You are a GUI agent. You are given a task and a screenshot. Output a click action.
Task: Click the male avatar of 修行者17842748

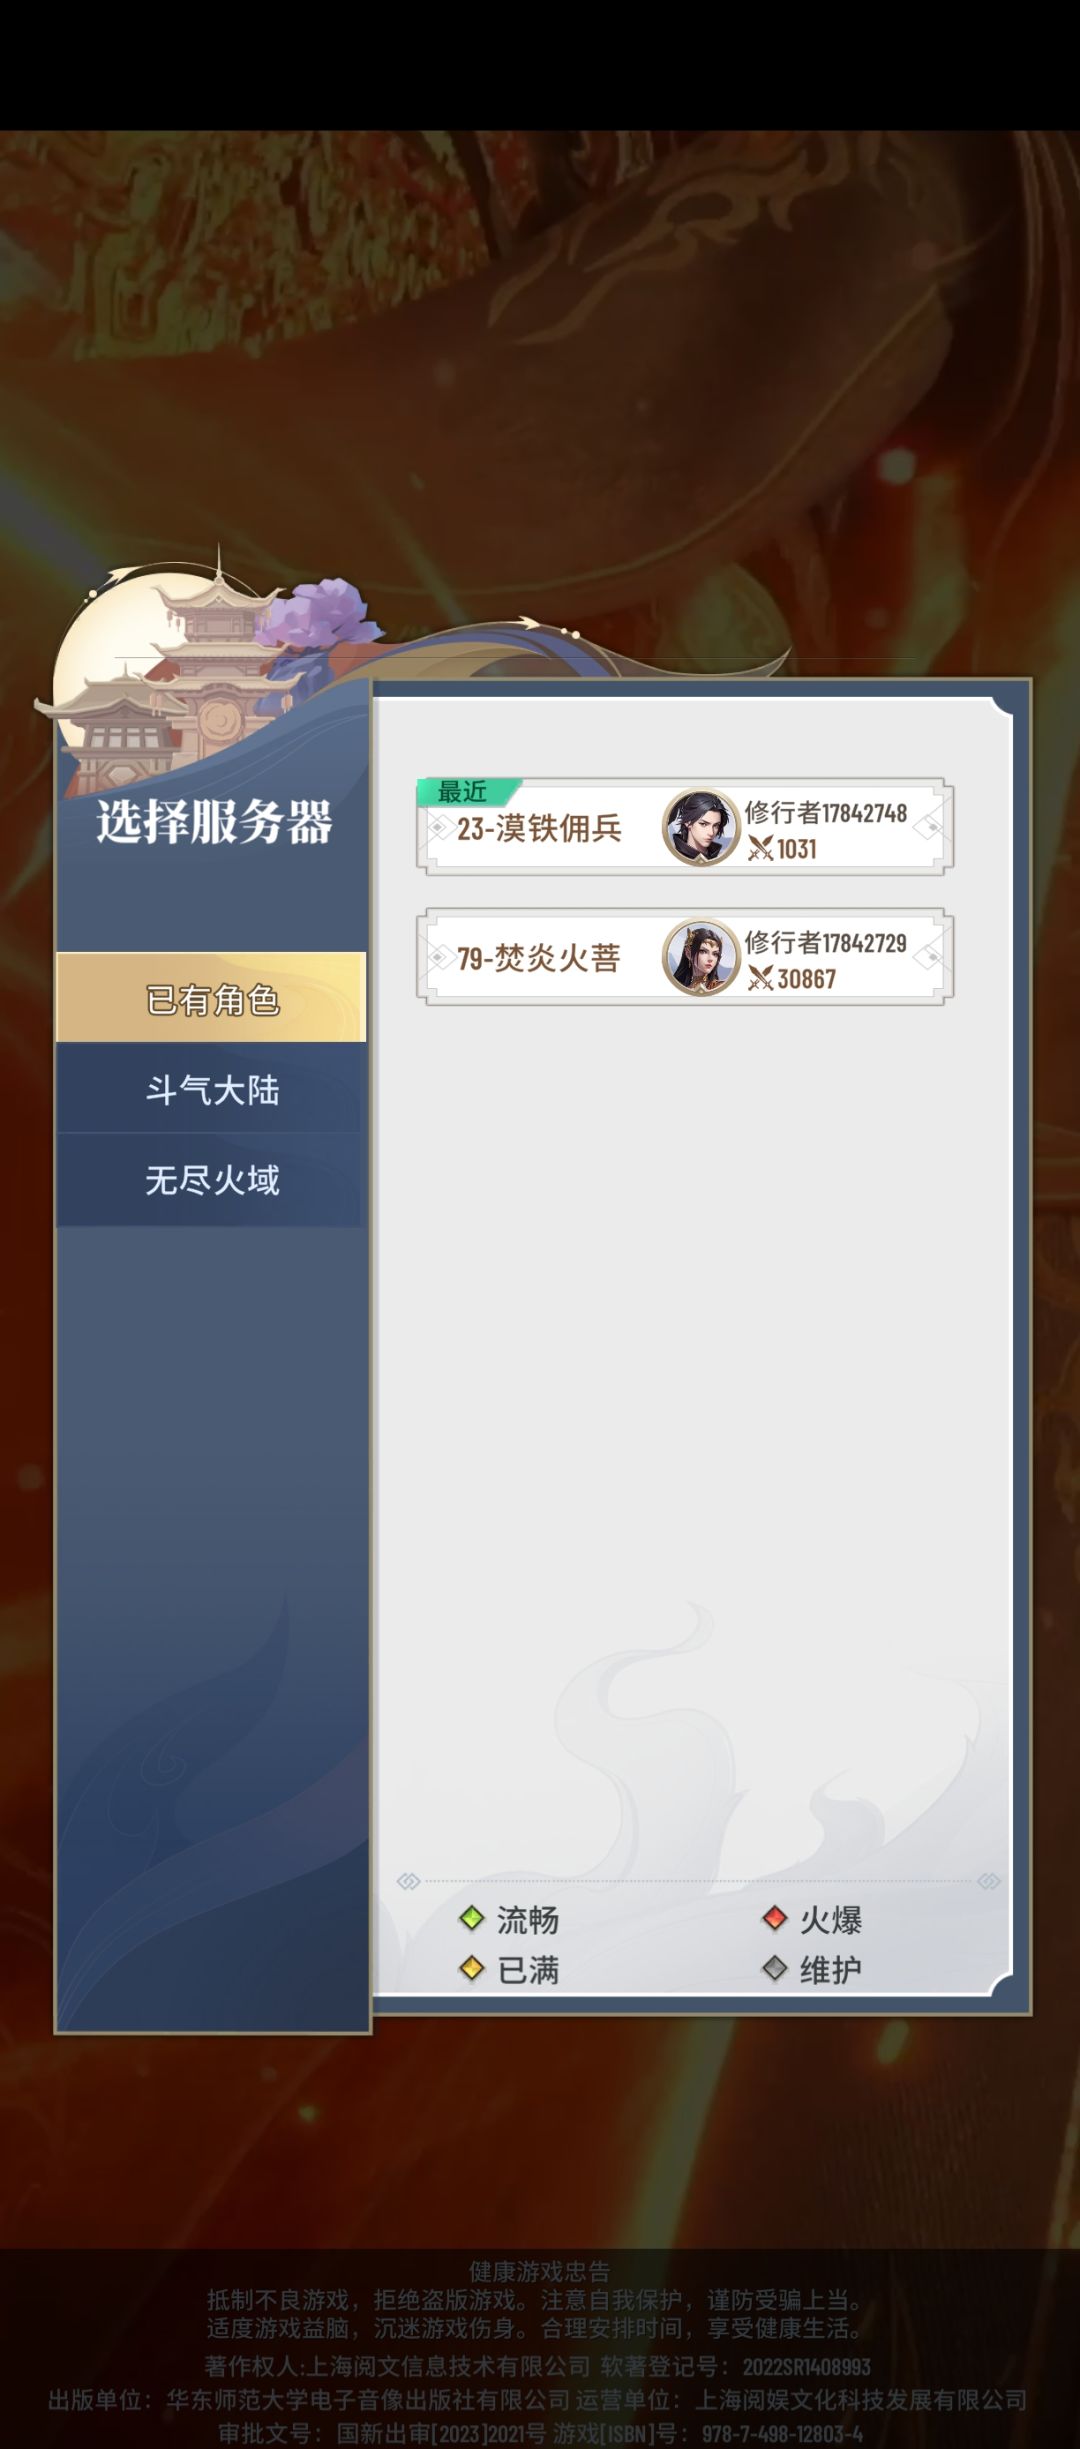tap(700, 827)
